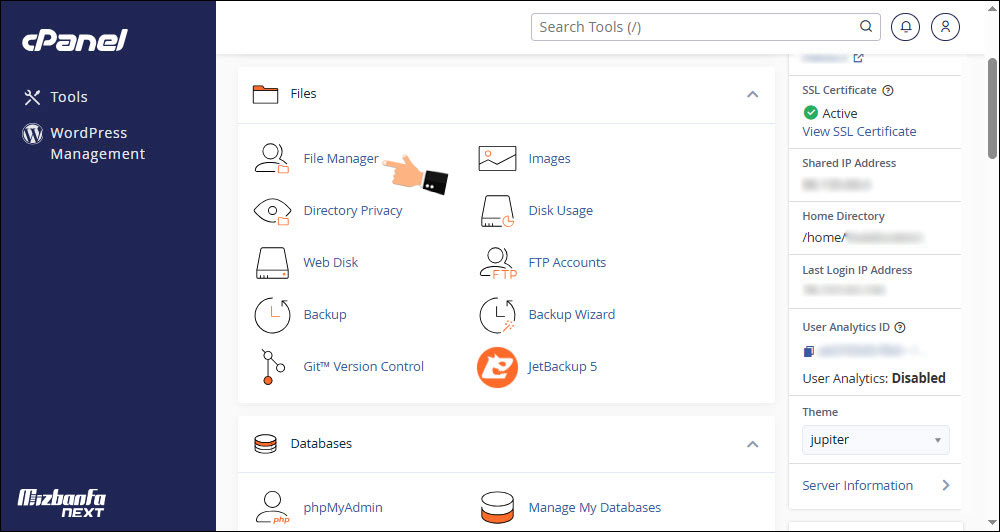The width and height of the screenshot is (1000, 532).
Task: Open the Disk Usage link
Action: pos(561,211)
